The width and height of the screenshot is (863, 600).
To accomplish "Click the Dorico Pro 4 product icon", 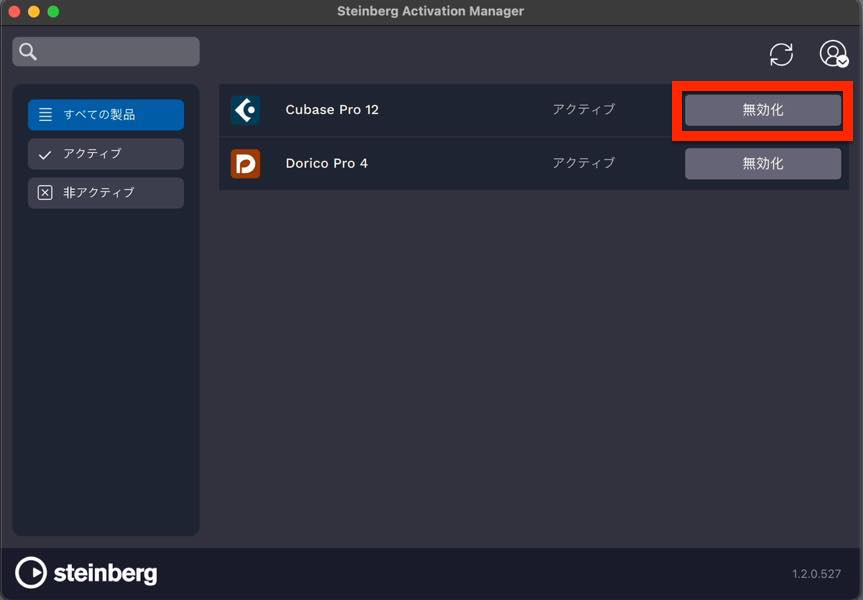I will [x=245, y=163].
